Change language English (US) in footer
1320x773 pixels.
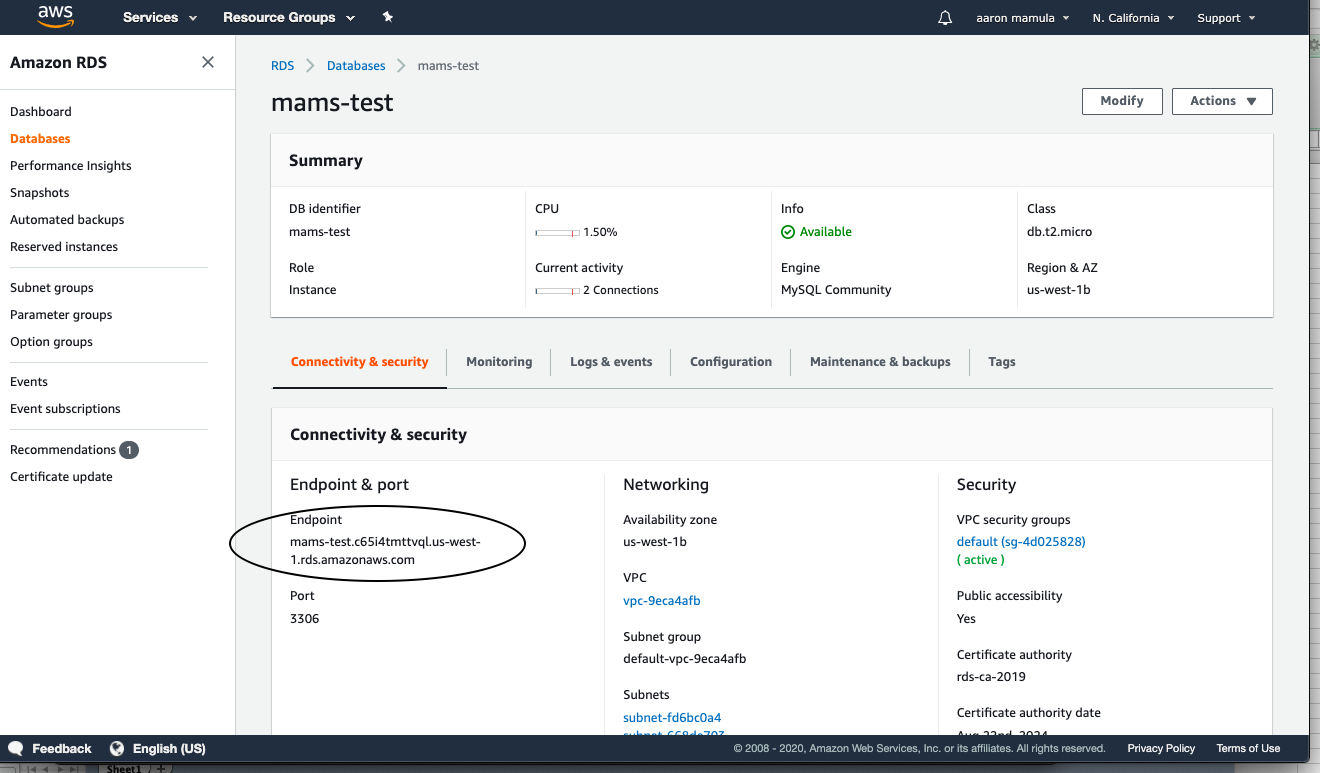(x=169, y=748)
